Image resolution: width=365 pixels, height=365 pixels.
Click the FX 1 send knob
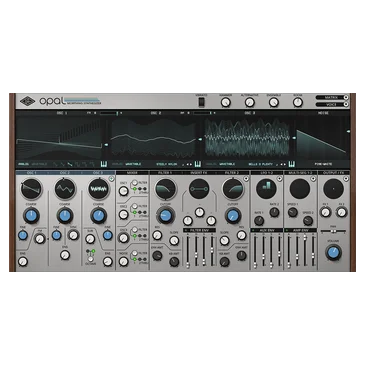click(x=325, y=212)
